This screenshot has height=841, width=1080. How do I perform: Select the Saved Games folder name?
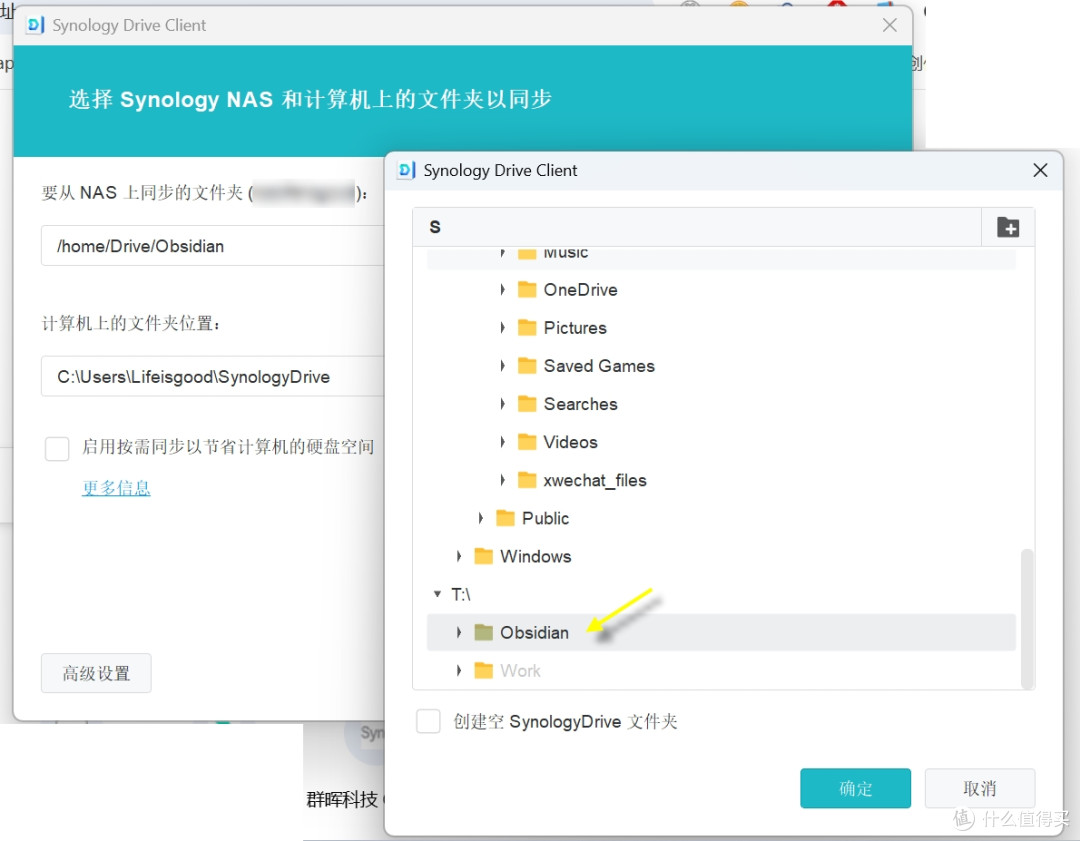point(599,366)
